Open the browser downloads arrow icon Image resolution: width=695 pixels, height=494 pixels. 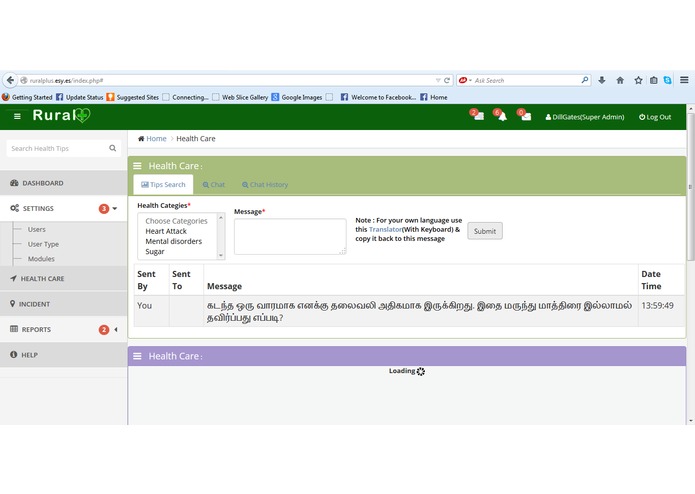[x=601, y=80]
